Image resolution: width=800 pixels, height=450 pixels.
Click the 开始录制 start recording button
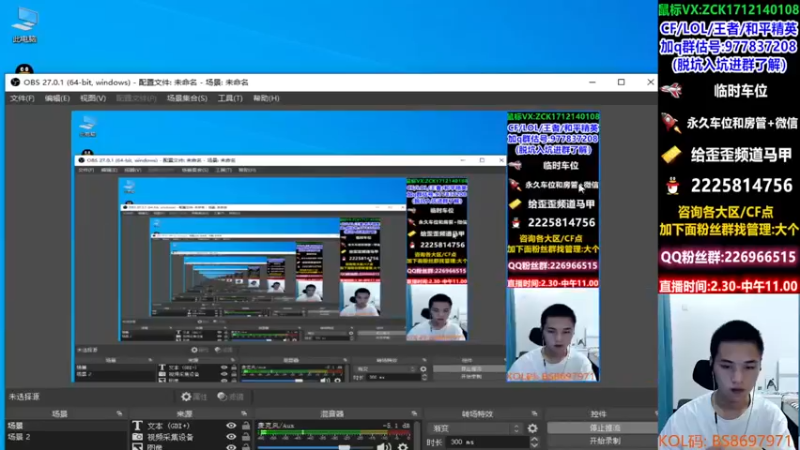pyautogui.click(x=603, y=440)
